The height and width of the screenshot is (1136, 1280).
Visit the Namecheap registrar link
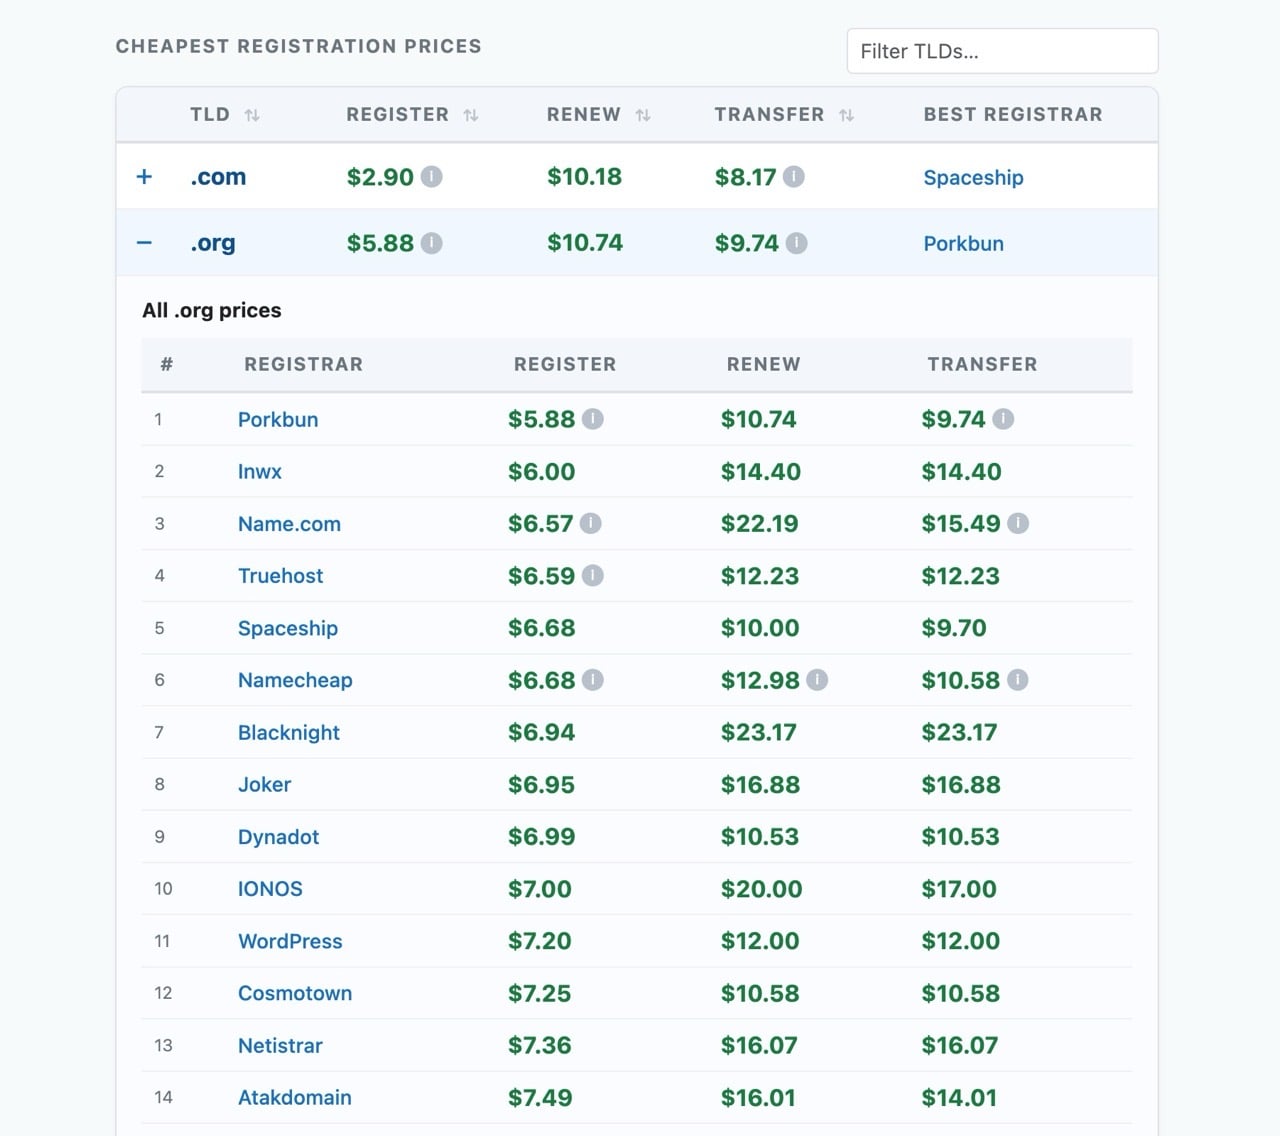click(295, 681)
